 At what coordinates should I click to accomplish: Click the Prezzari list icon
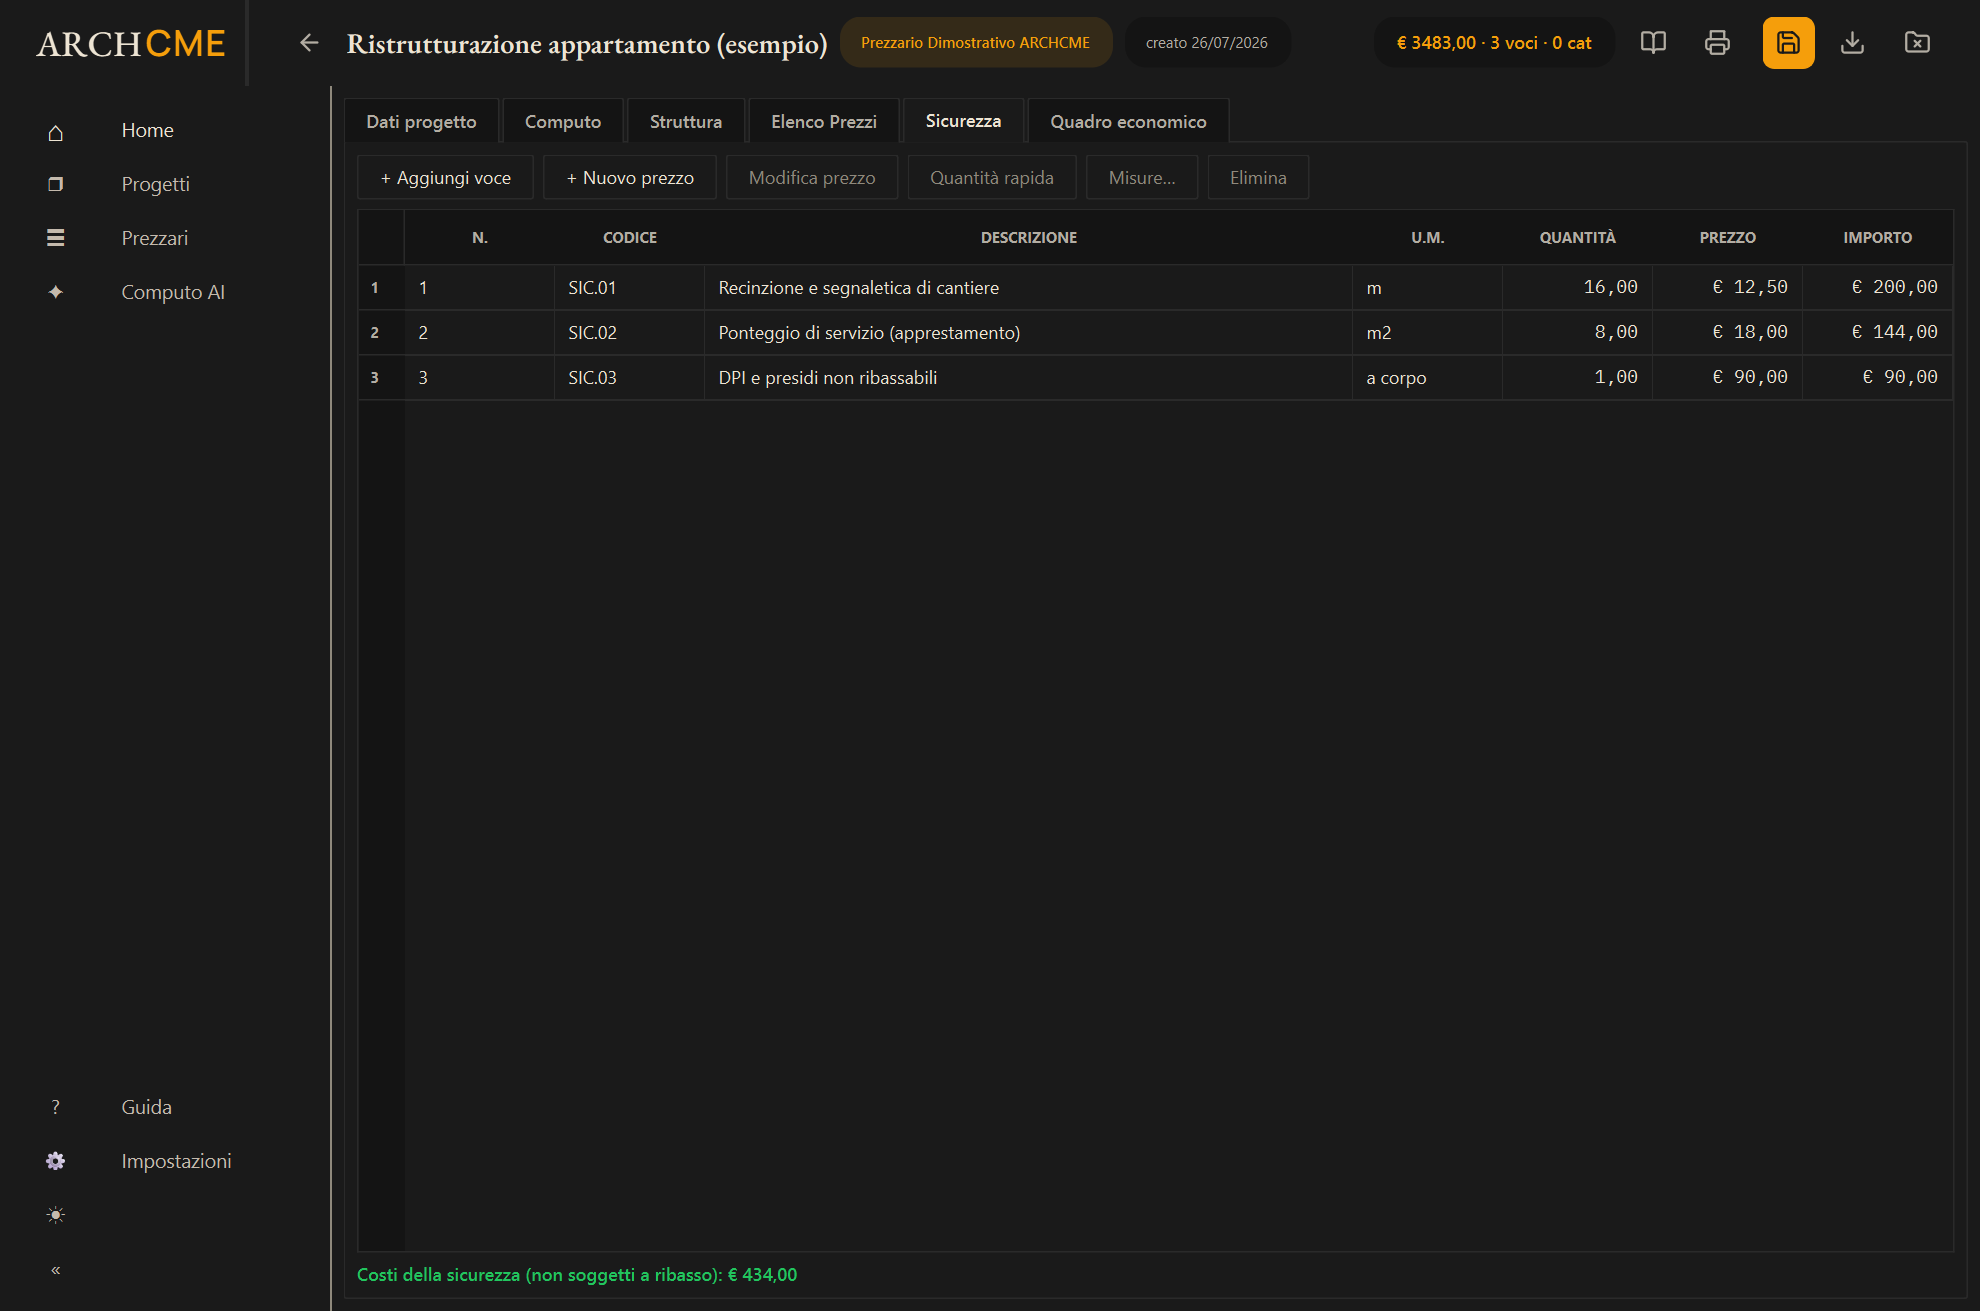click(56, 238)
